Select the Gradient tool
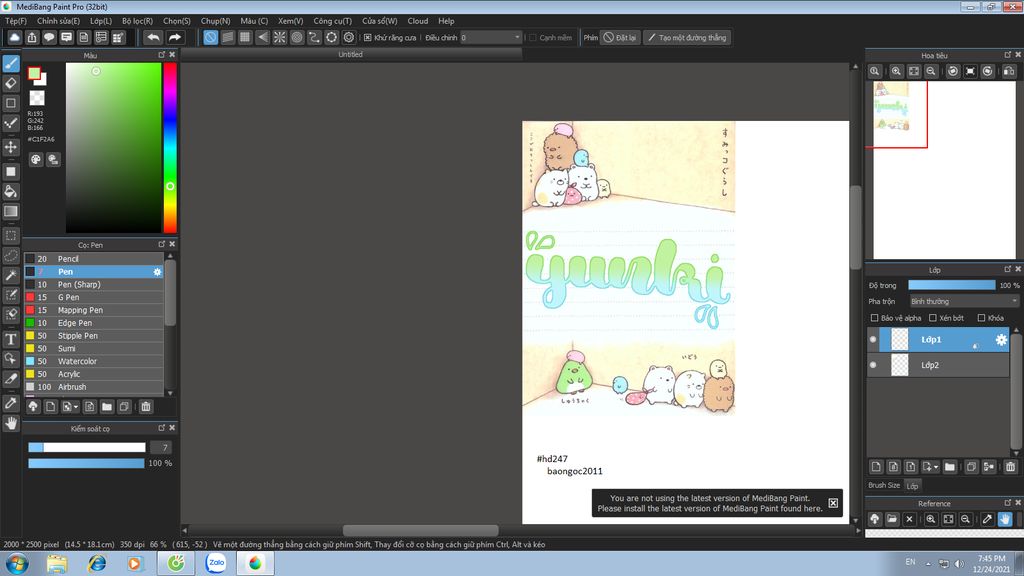1024x576 pixels. (11, 211)
